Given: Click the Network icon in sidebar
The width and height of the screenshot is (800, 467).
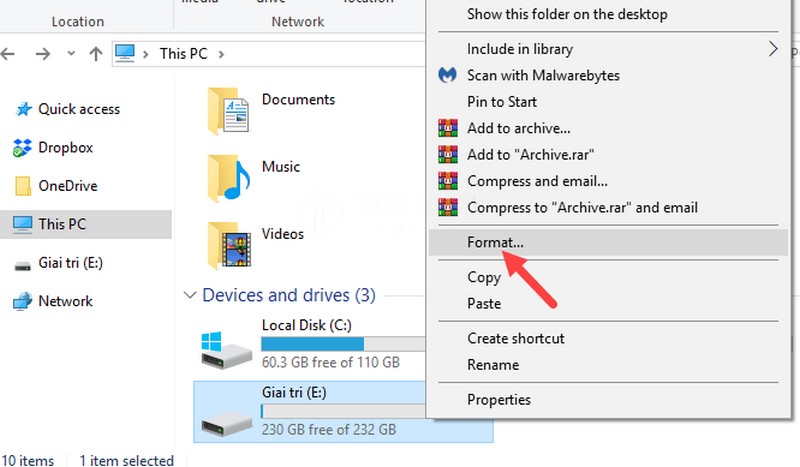Looking at the screenshot, I should (22, 302).
